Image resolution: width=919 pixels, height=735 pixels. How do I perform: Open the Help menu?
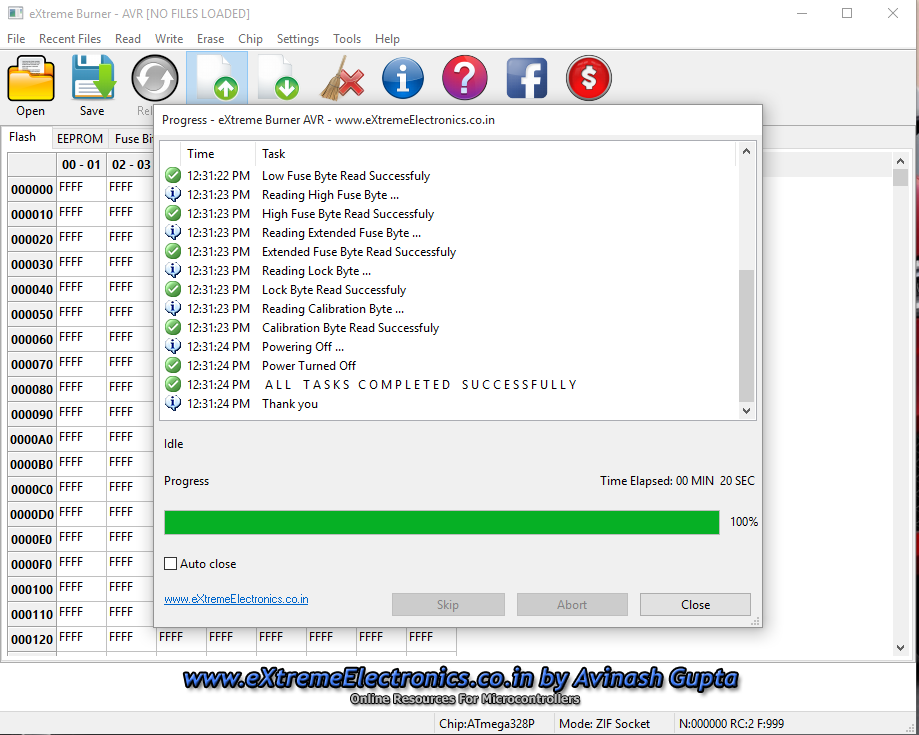(387, 39)
